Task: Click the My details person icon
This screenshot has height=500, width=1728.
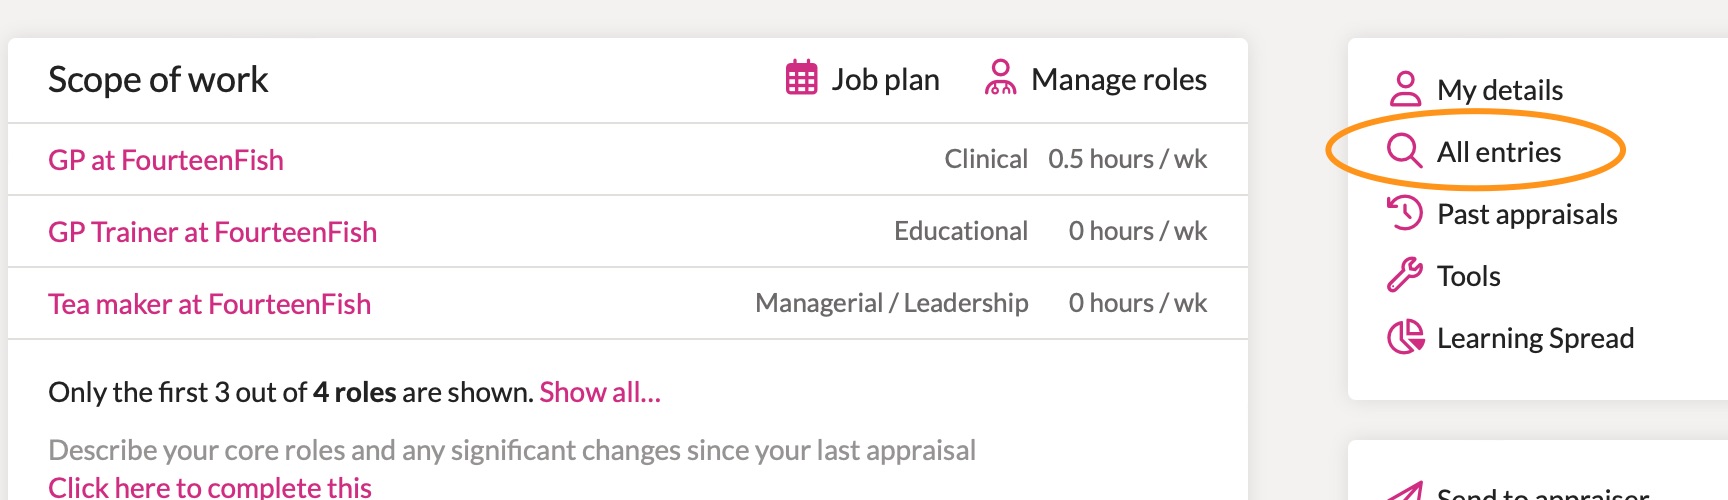Action: click(x=1405, y=89)
